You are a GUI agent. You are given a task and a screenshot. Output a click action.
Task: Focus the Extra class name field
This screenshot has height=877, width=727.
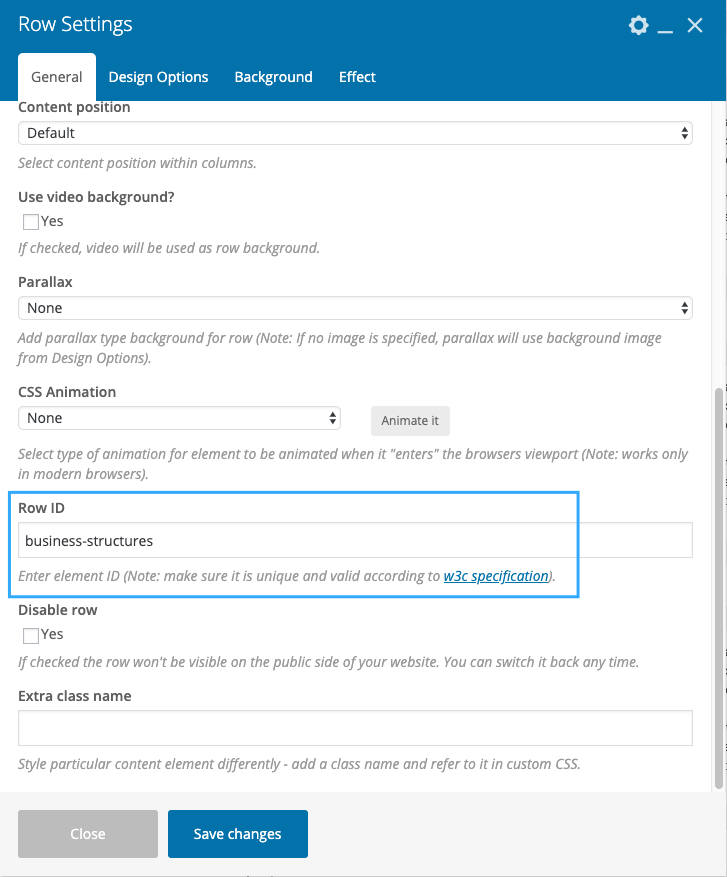pos(355,728)
